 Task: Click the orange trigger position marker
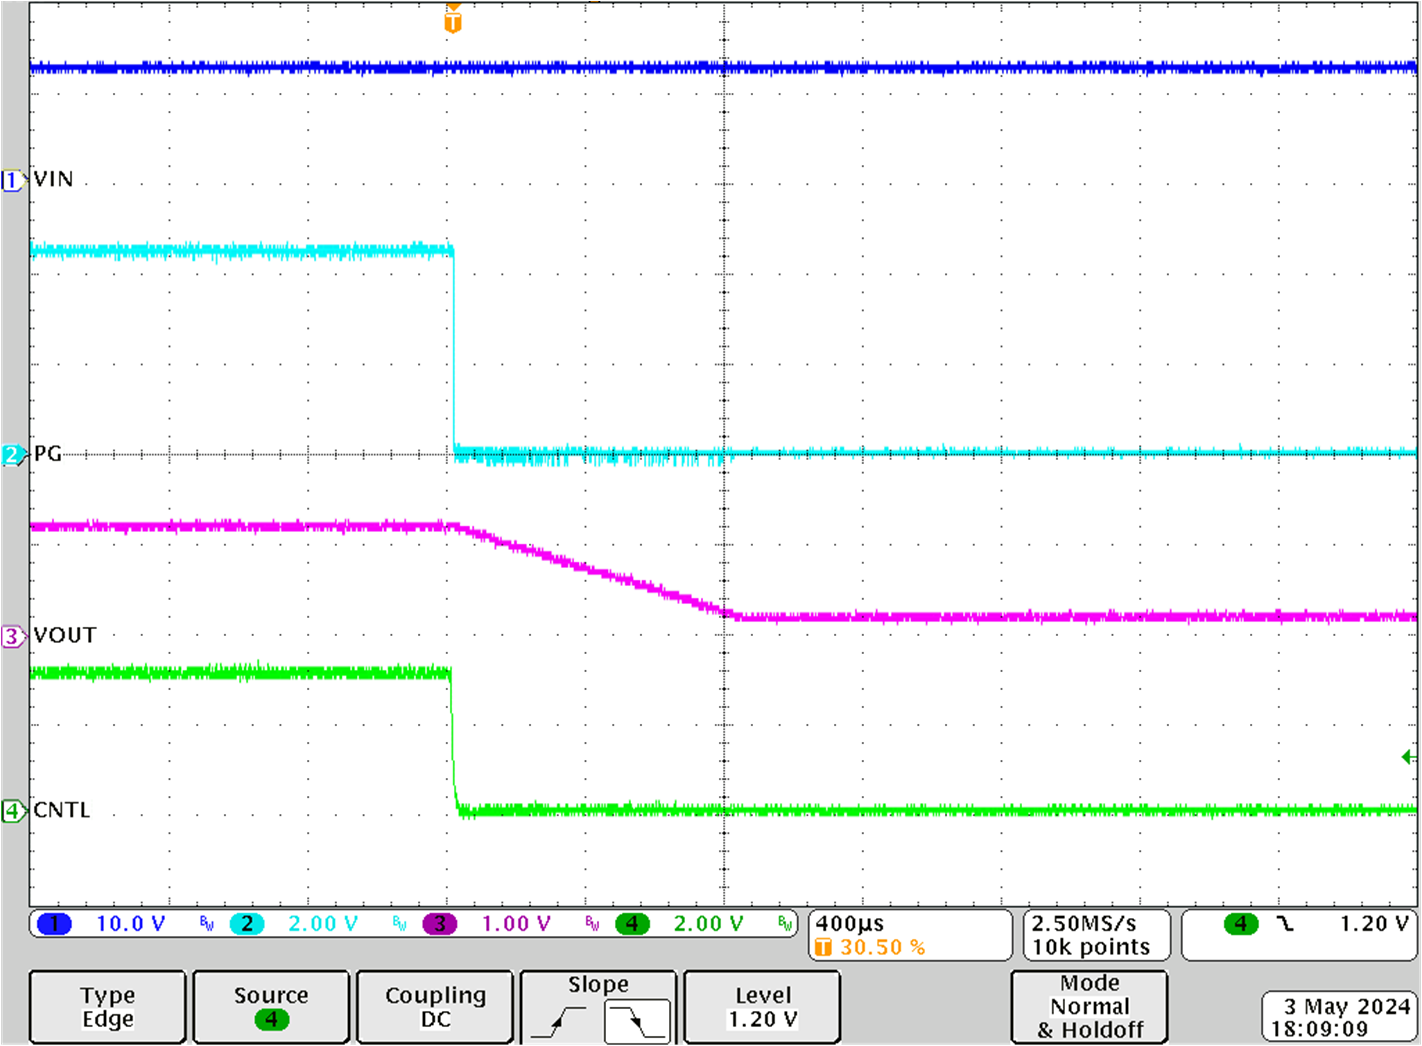click(452, 16)
